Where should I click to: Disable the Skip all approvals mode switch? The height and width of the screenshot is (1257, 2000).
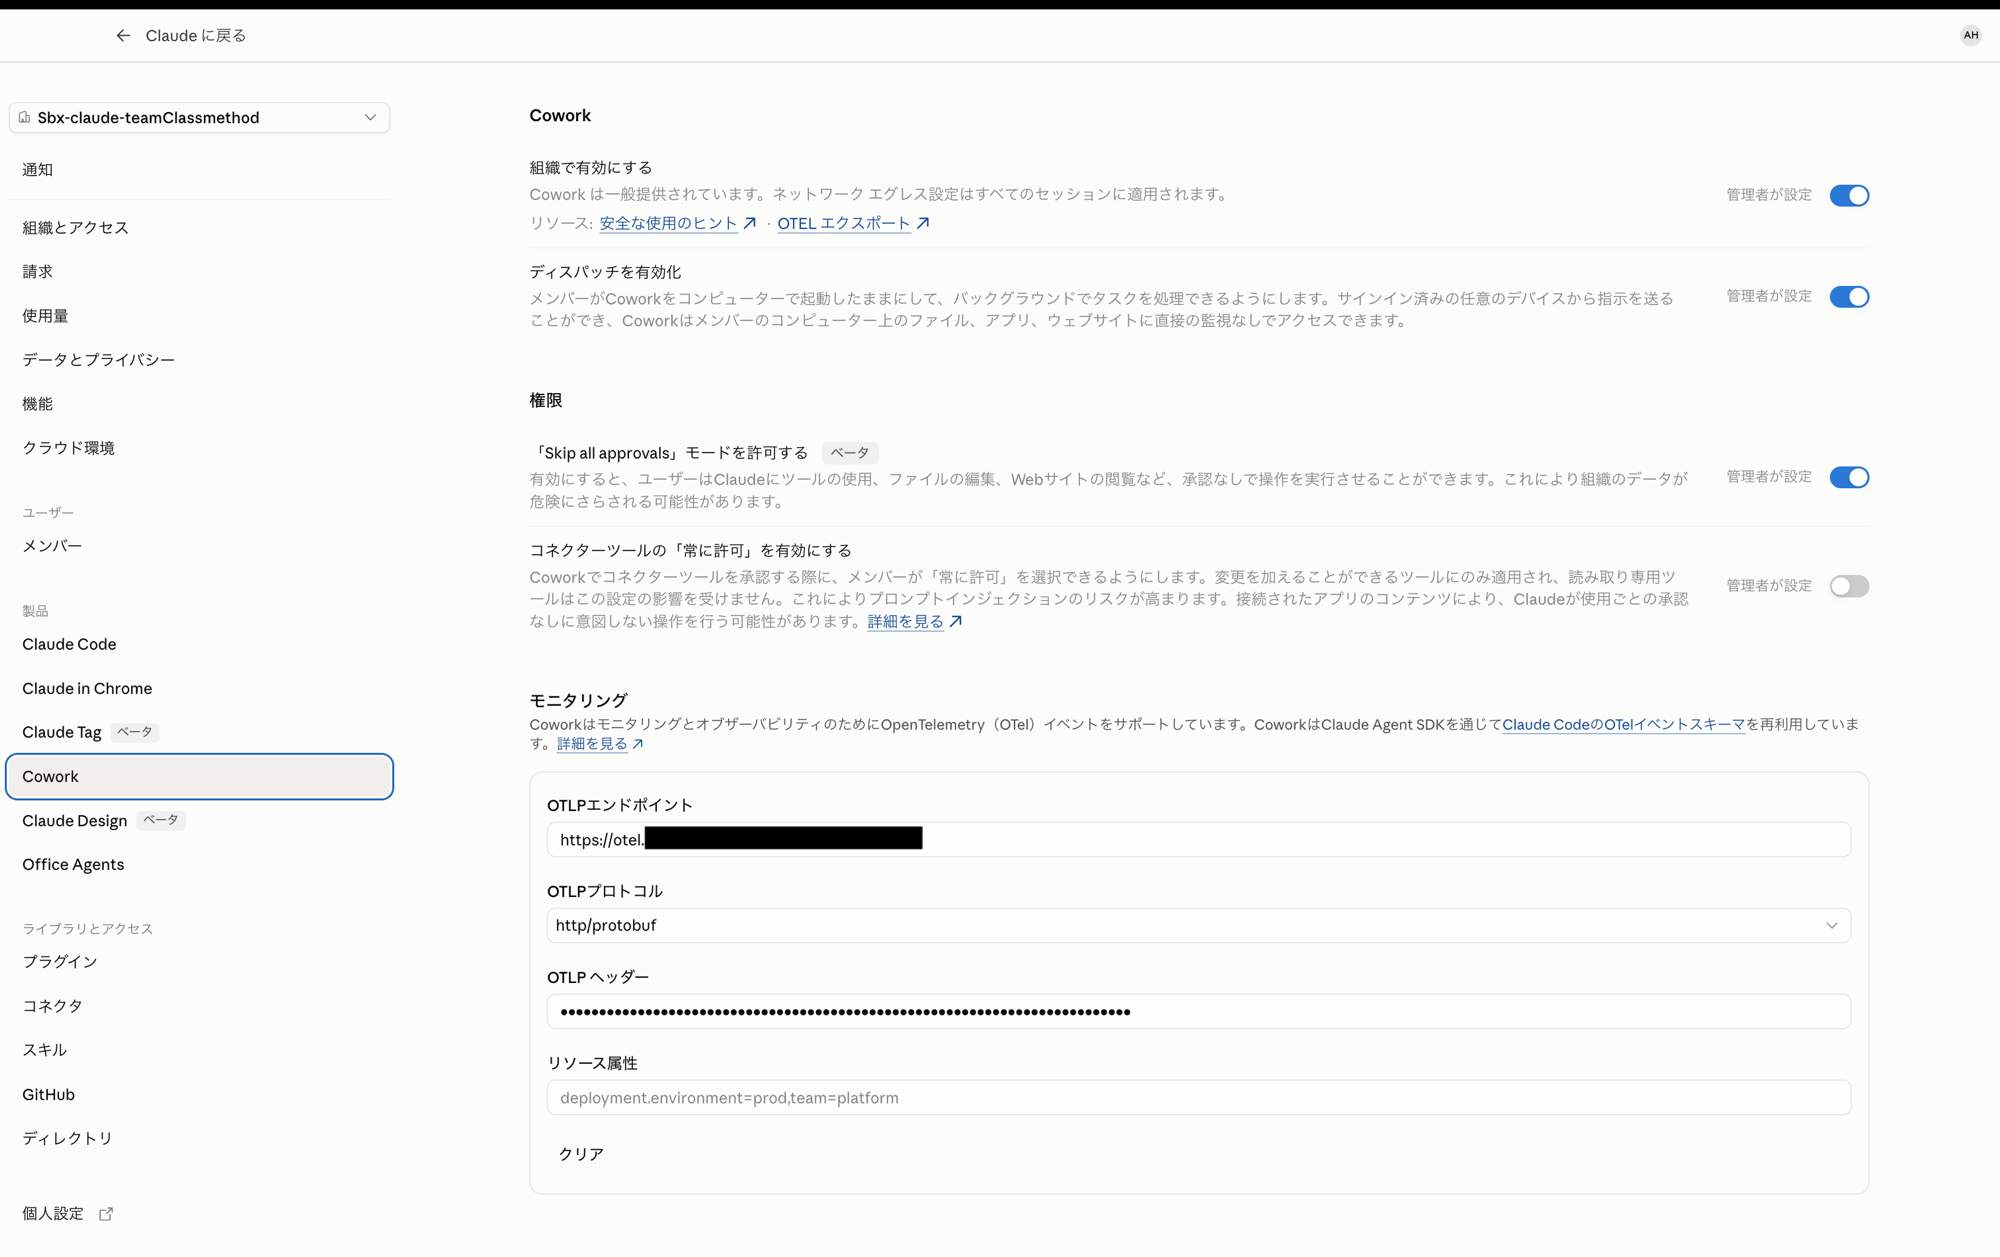pos(1849,477)
